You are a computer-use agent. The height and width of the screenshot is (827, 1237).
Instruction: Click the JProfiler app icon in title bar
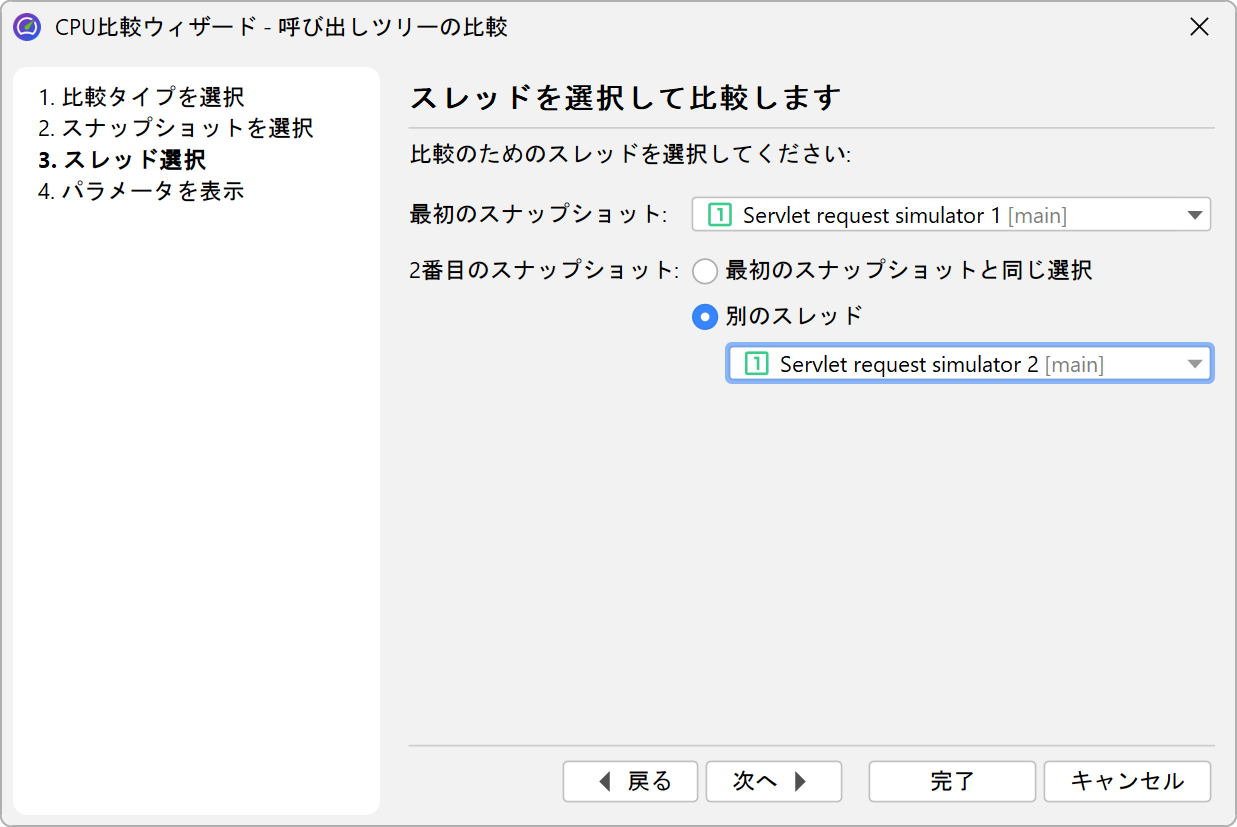pyautogui.click(x=27, y=27)
